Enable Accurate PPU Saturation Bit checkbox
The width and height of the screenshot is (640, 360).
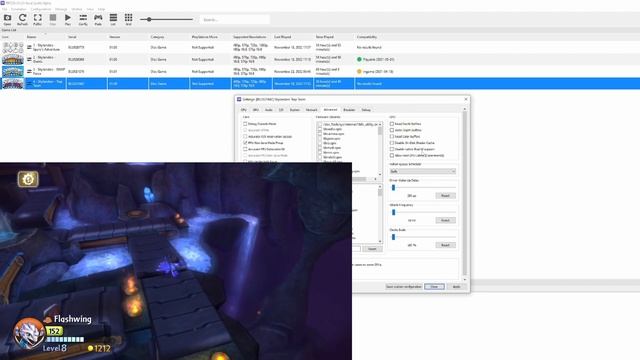[x=245, y=149]
